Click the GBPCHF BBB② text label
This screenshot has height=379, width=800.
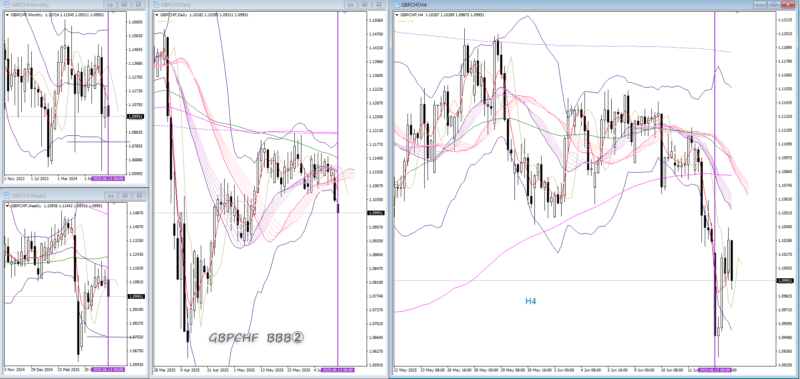click(257, 338)
